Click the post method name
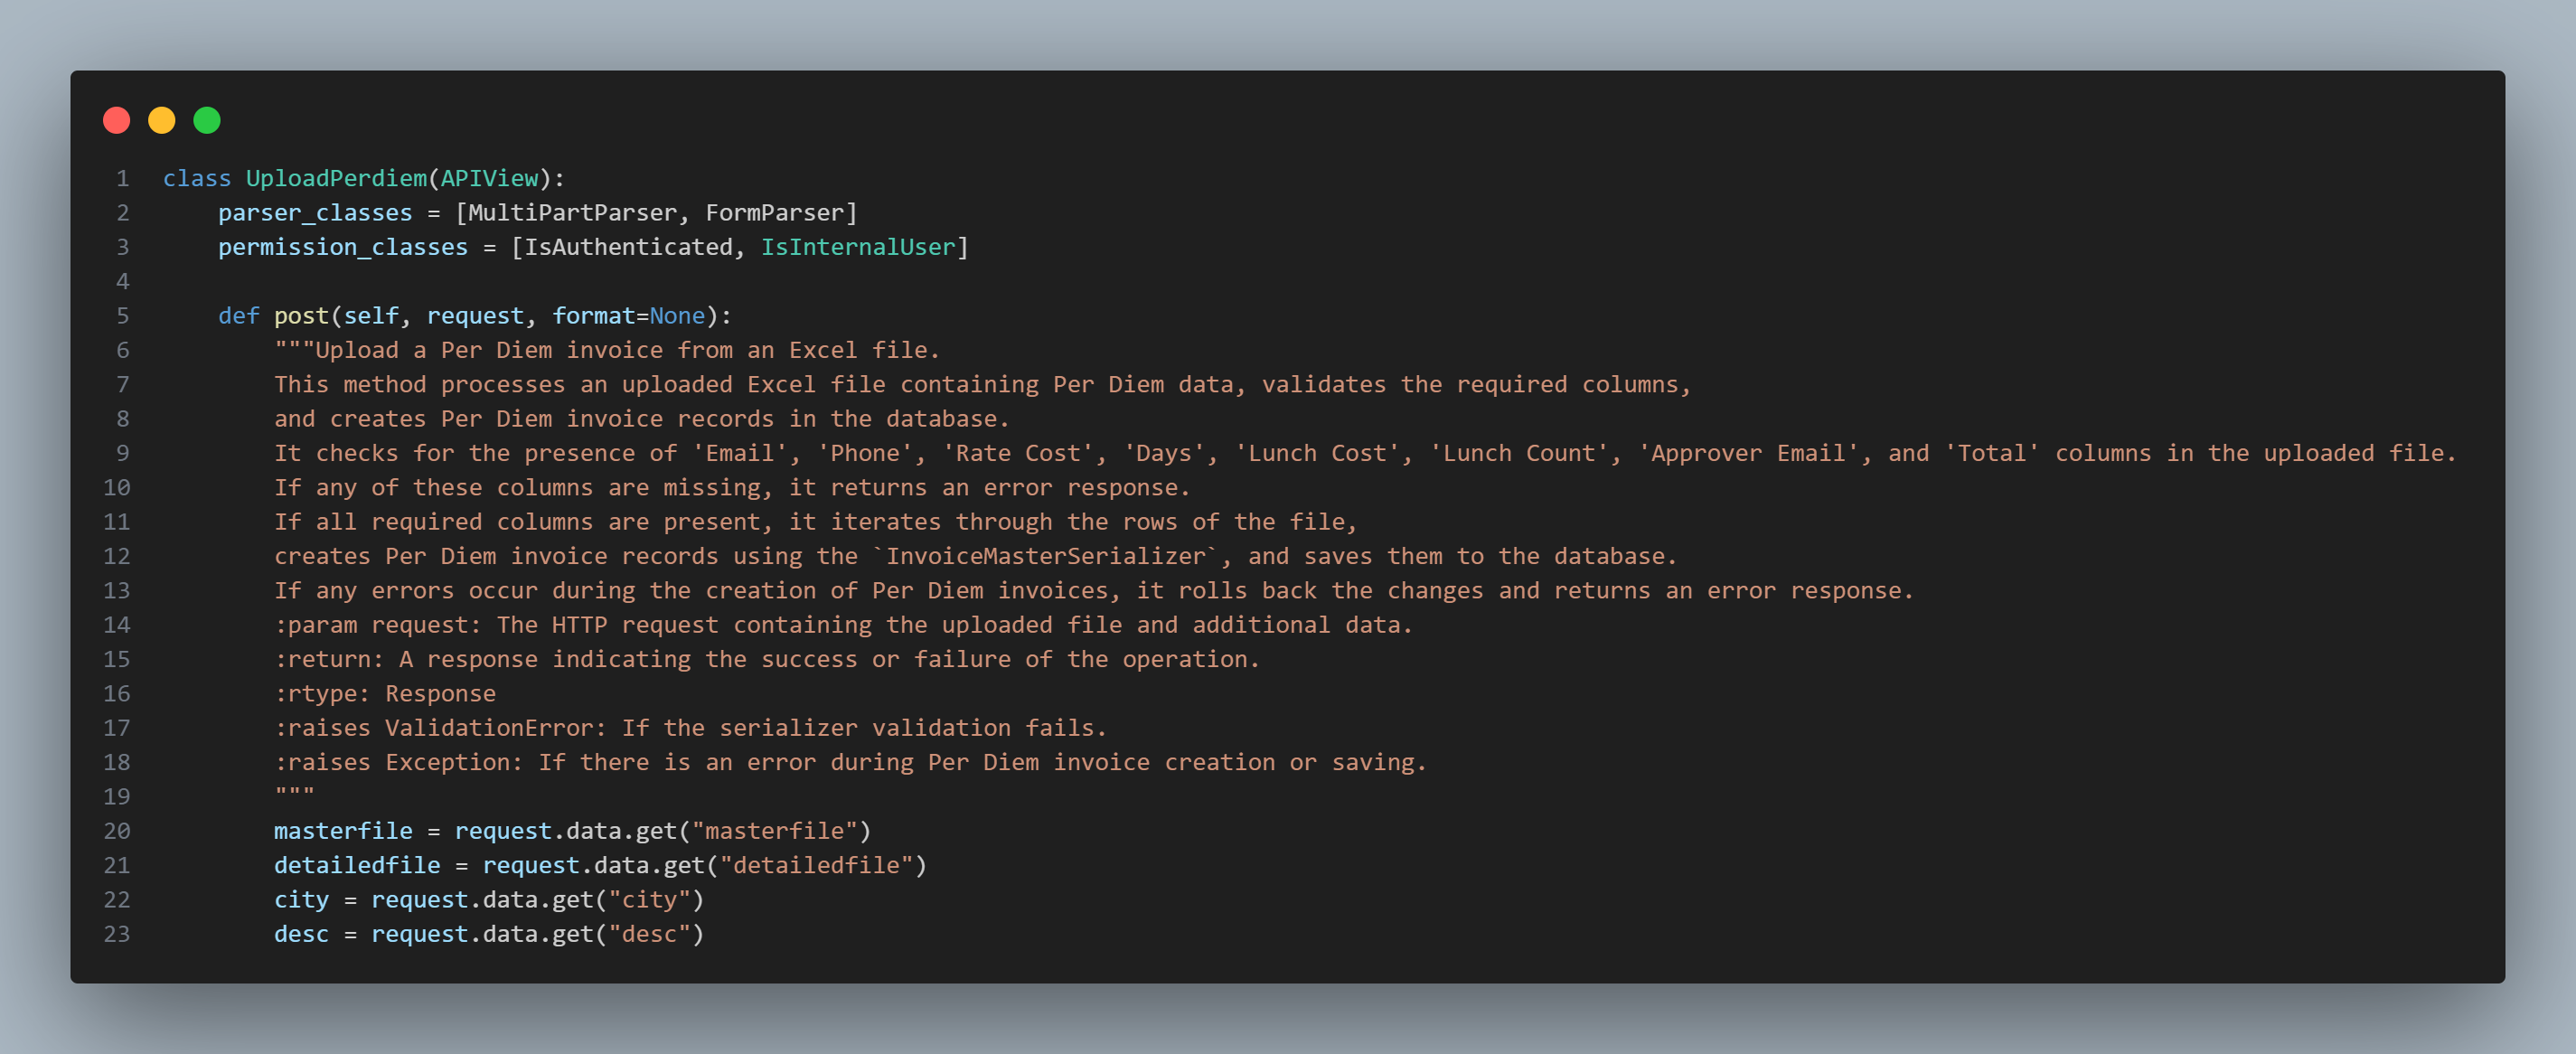The width and height of the screenshot is (2576, 1054). 301,316
